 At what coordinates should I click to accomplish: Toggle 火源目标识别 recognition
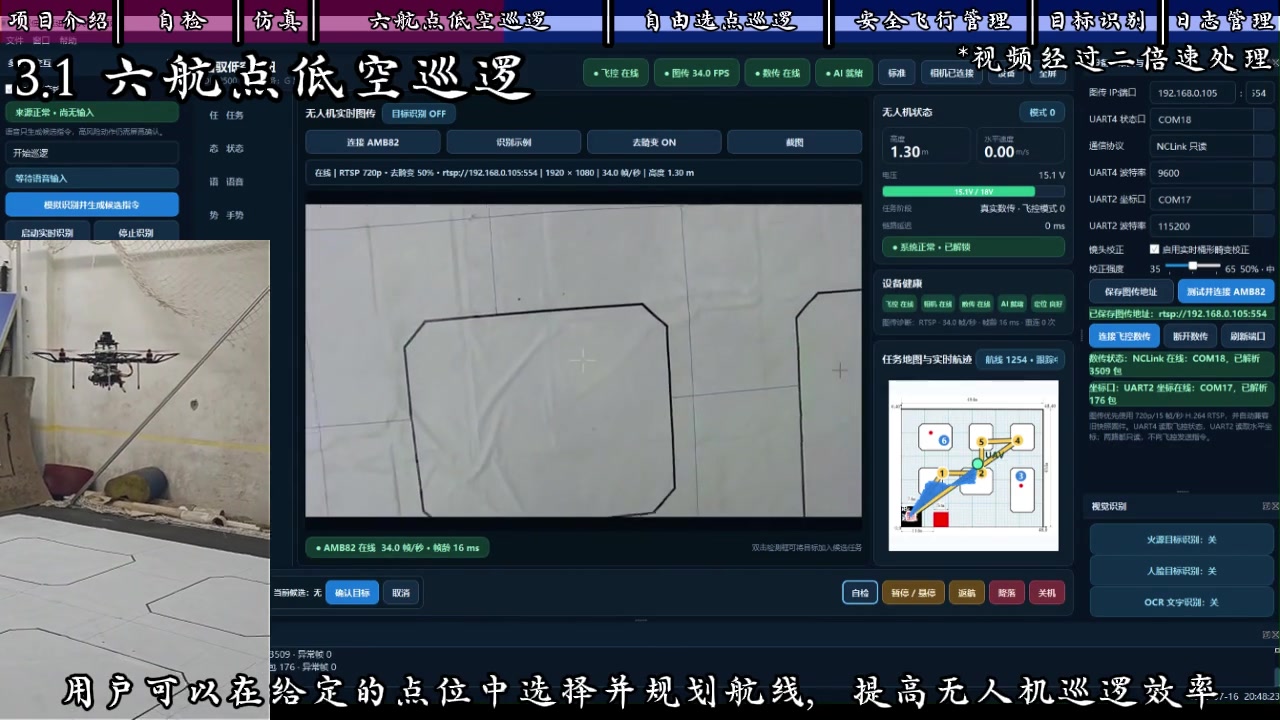coord(1181,540)
